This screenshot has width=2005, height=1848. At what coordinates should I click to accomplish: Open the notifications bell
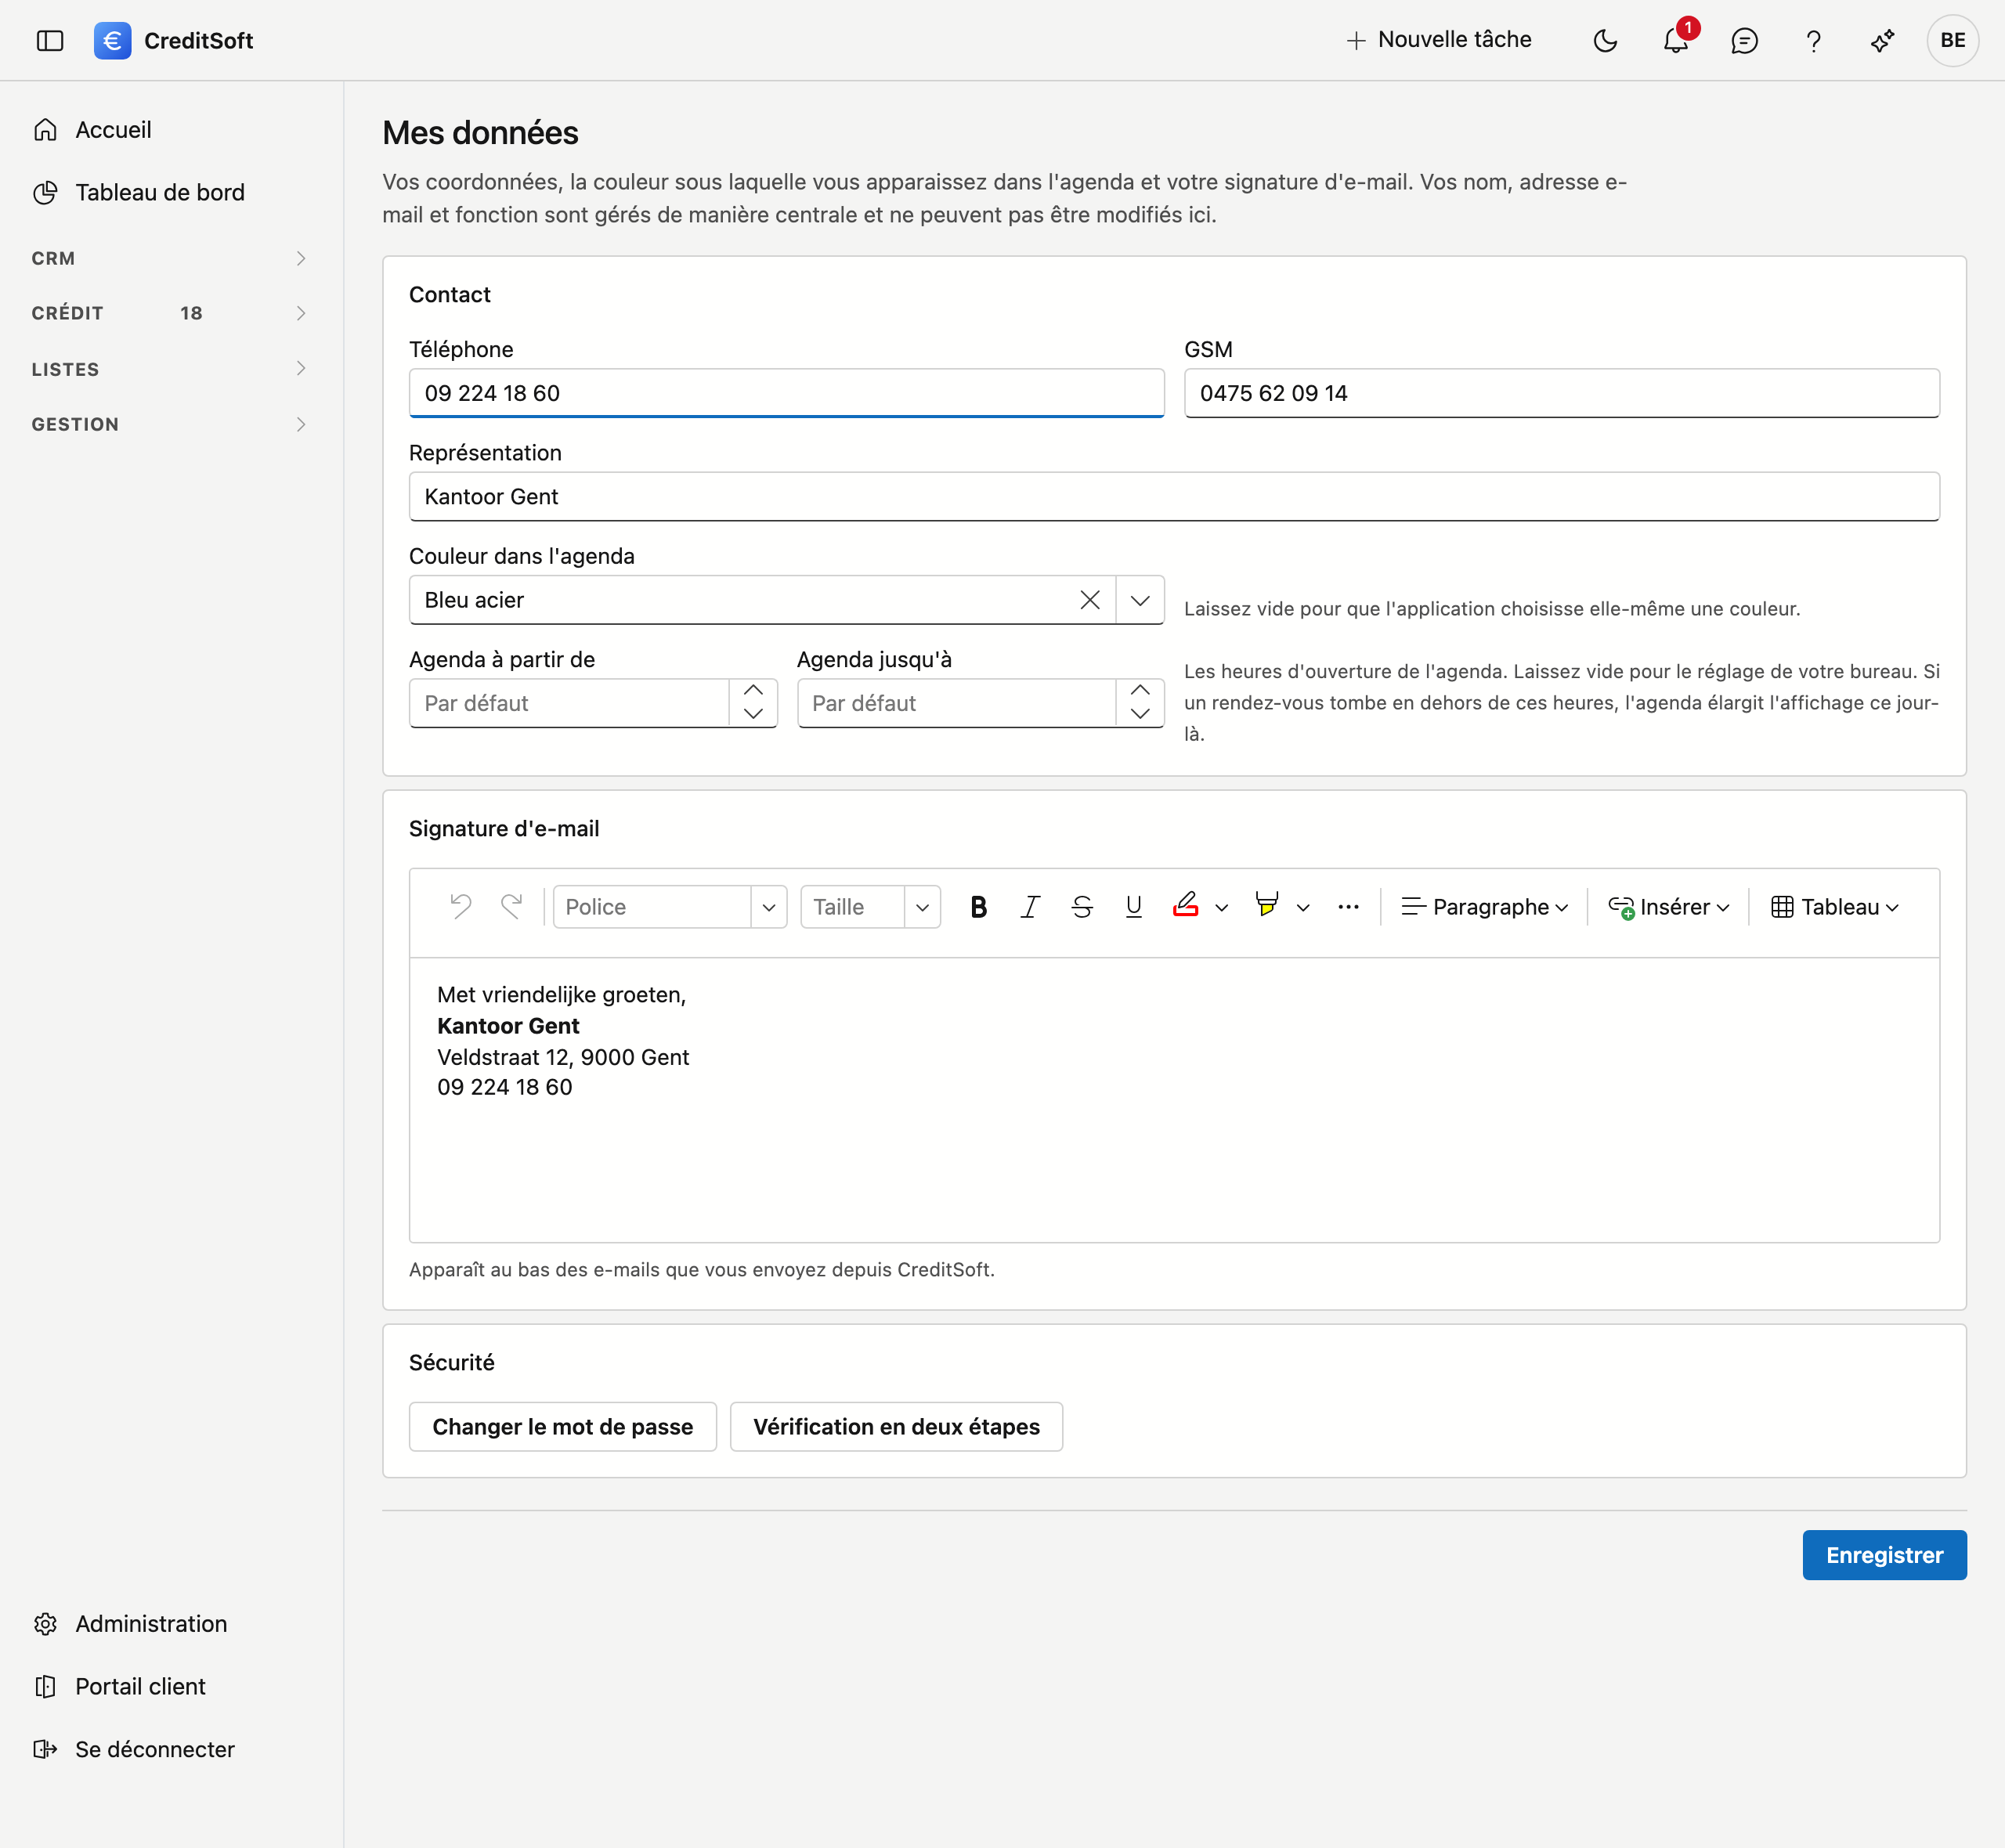[1676, 41]
